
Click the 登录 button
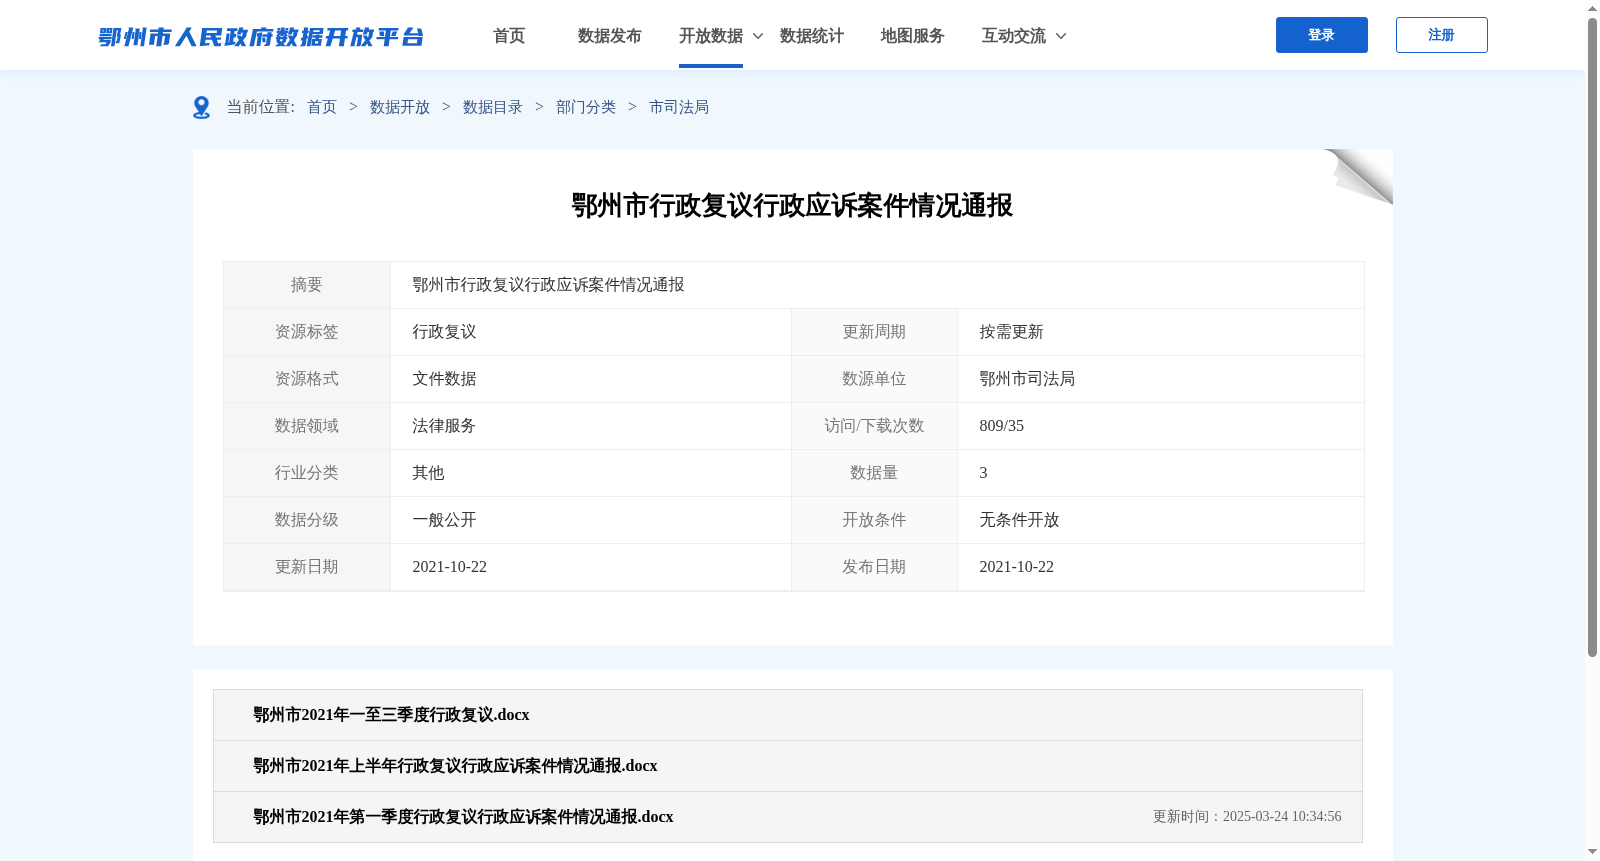[1322, 35]
